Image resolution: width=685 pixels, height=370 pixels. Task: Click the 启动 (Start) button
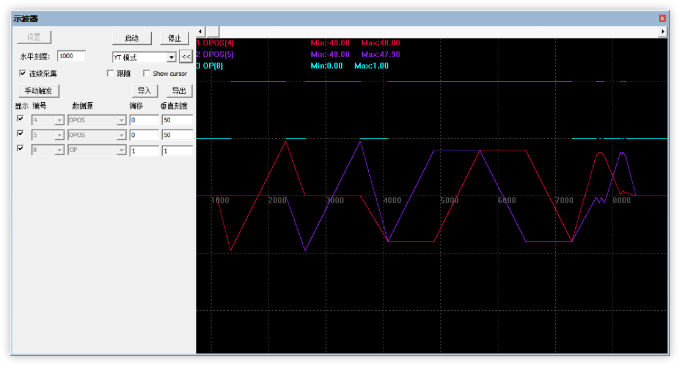pyautogui.click(x=132, y=38)
